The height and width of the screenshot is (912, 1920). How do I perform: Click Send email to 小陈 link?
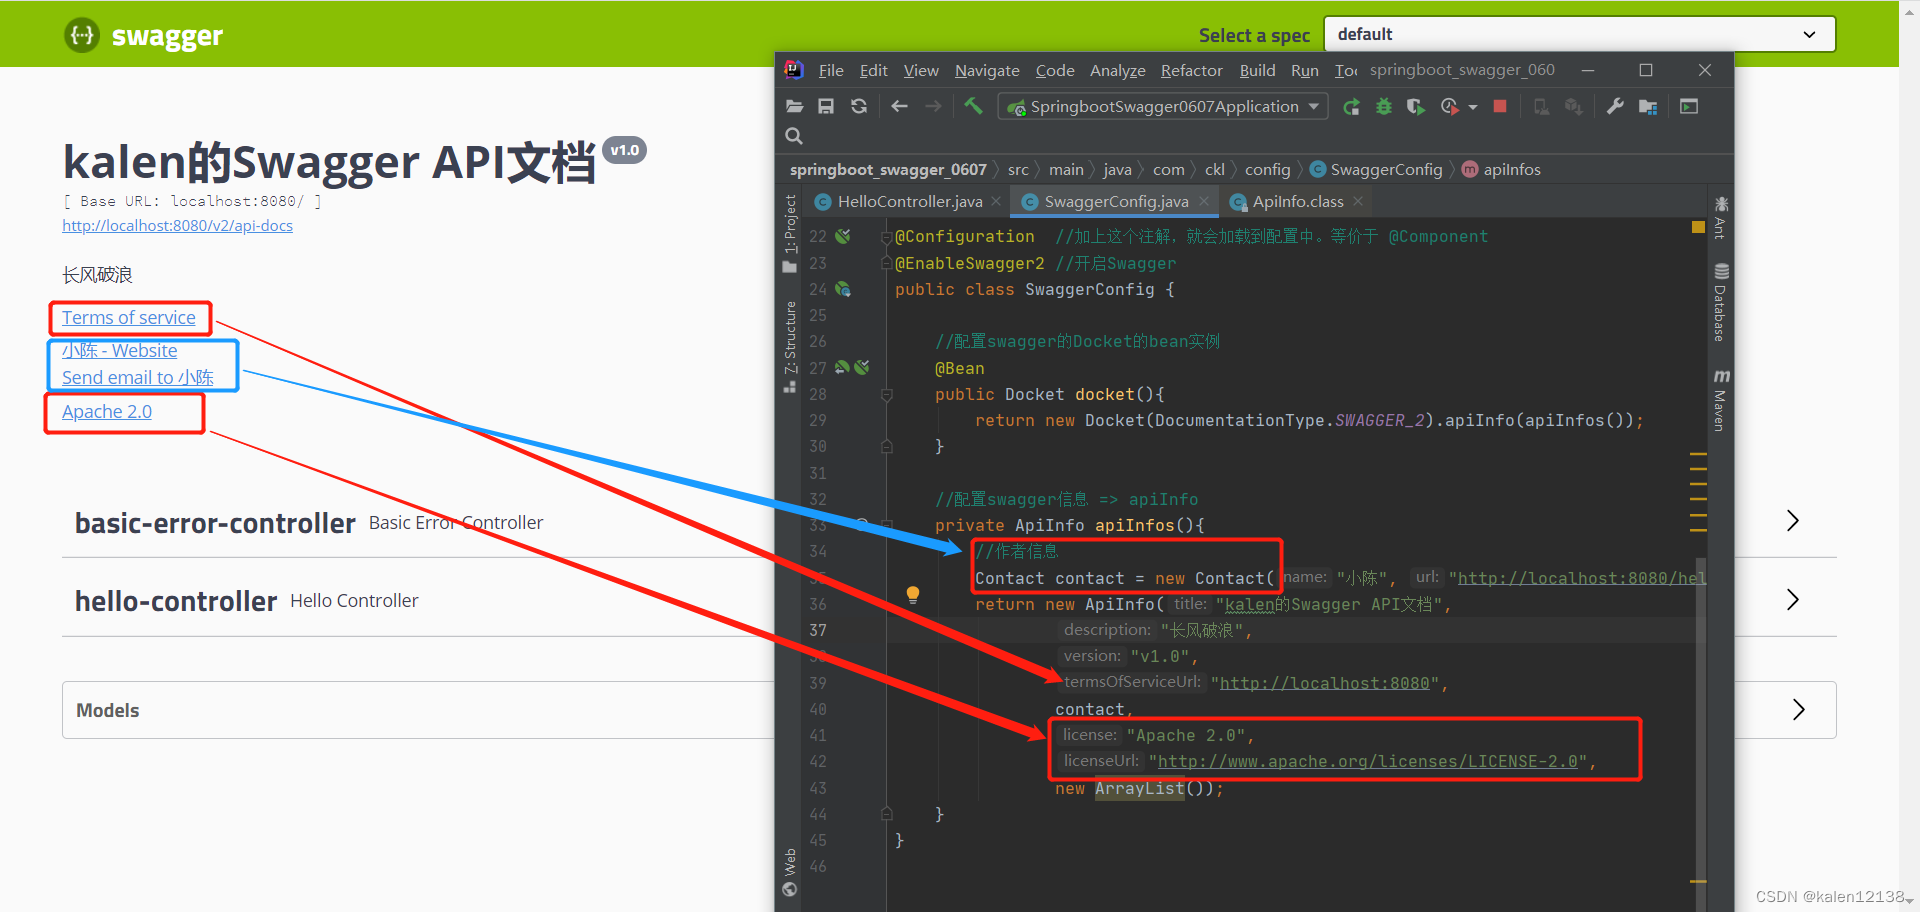pyautogui.click(x=138, y=377)
